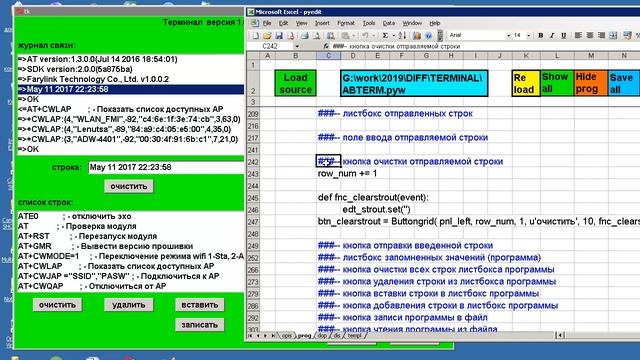Create a new workbook with the New icon
This screenshot has width=640, height=360.
256,36
